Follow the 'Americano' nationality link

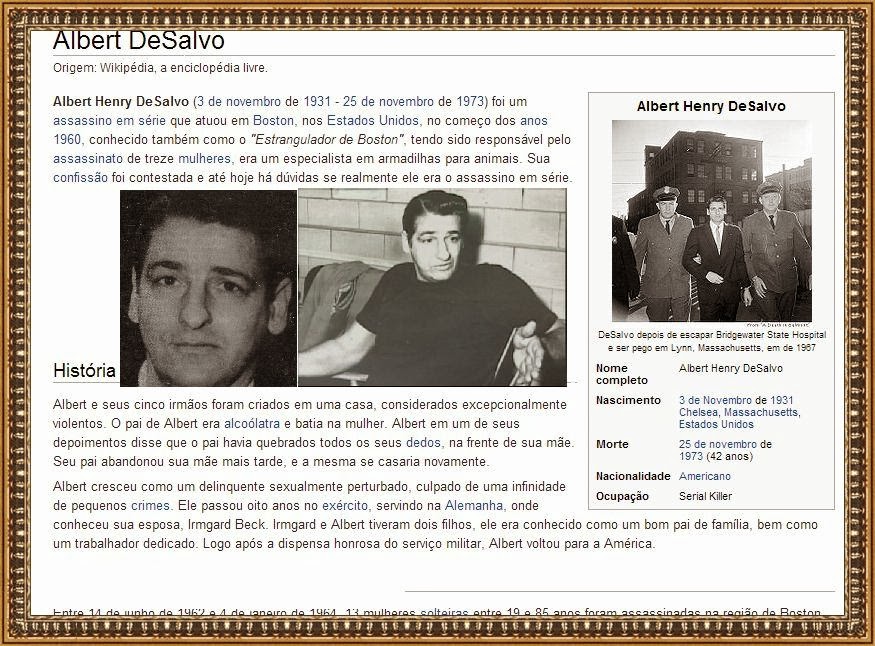[x=705, y=476]
